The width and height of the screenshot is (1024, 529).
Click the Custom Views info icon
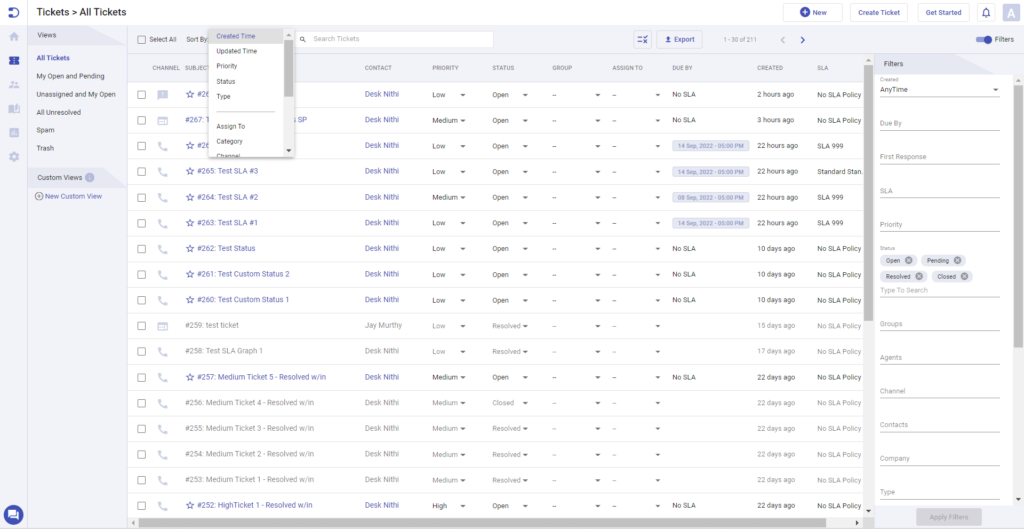tap(89, 177)
